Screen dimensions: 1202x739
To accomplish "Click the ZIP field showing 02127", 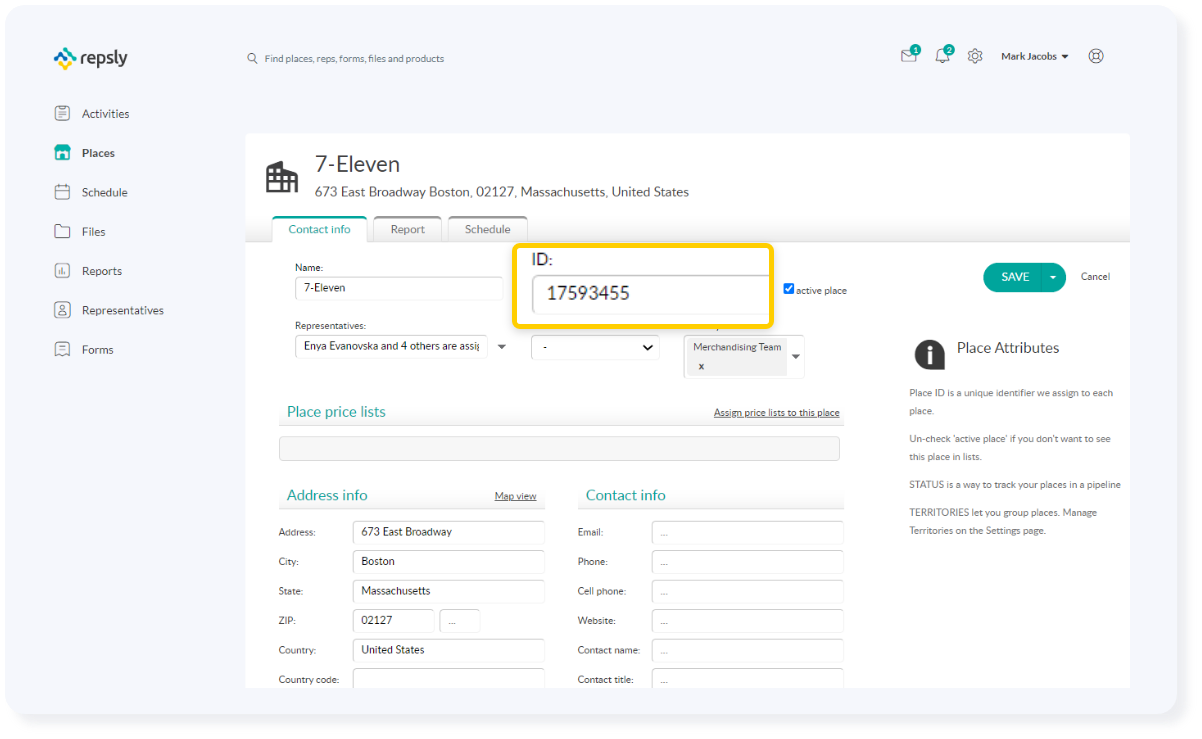I will [394, 621].
